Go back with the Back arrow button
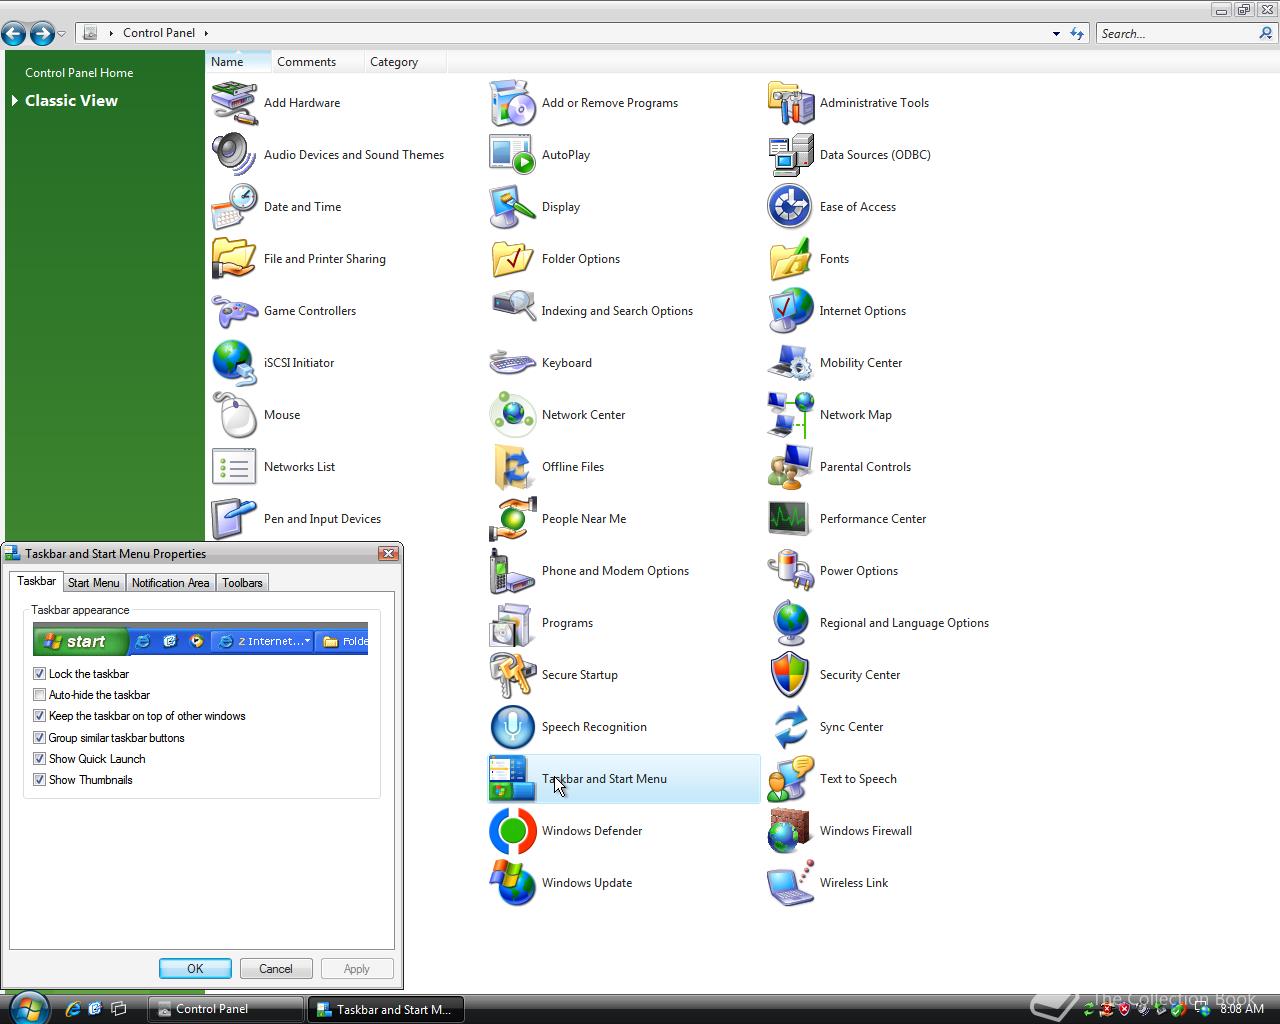The image size is (1280, 1024). tap(14, 34)
